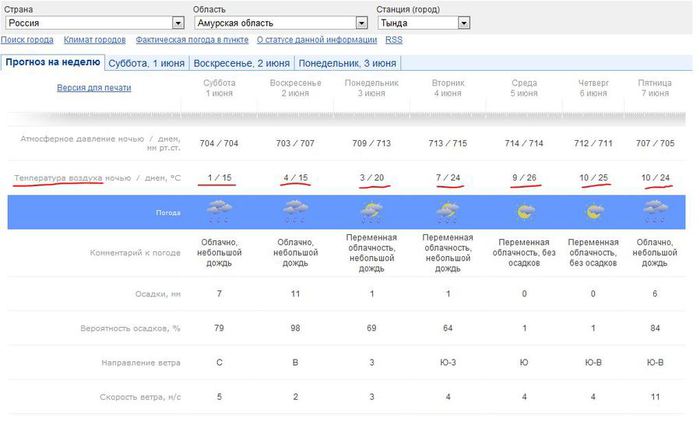Click the Комментарий к погоде row label

point(135,253)
